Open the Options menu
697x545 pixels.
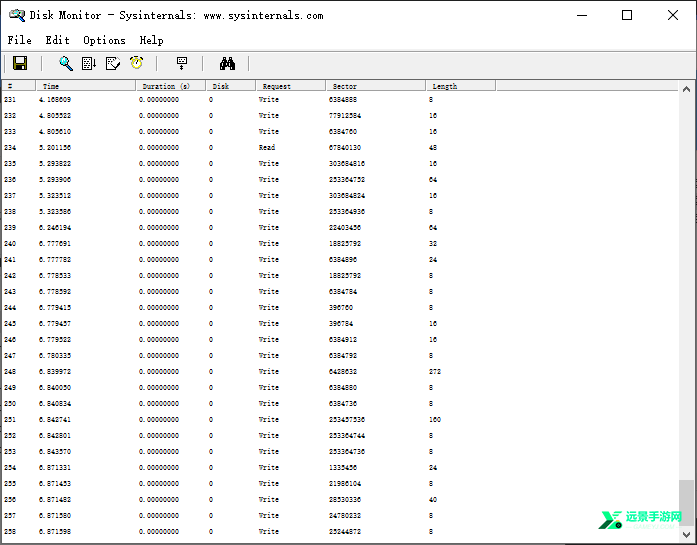104,40
